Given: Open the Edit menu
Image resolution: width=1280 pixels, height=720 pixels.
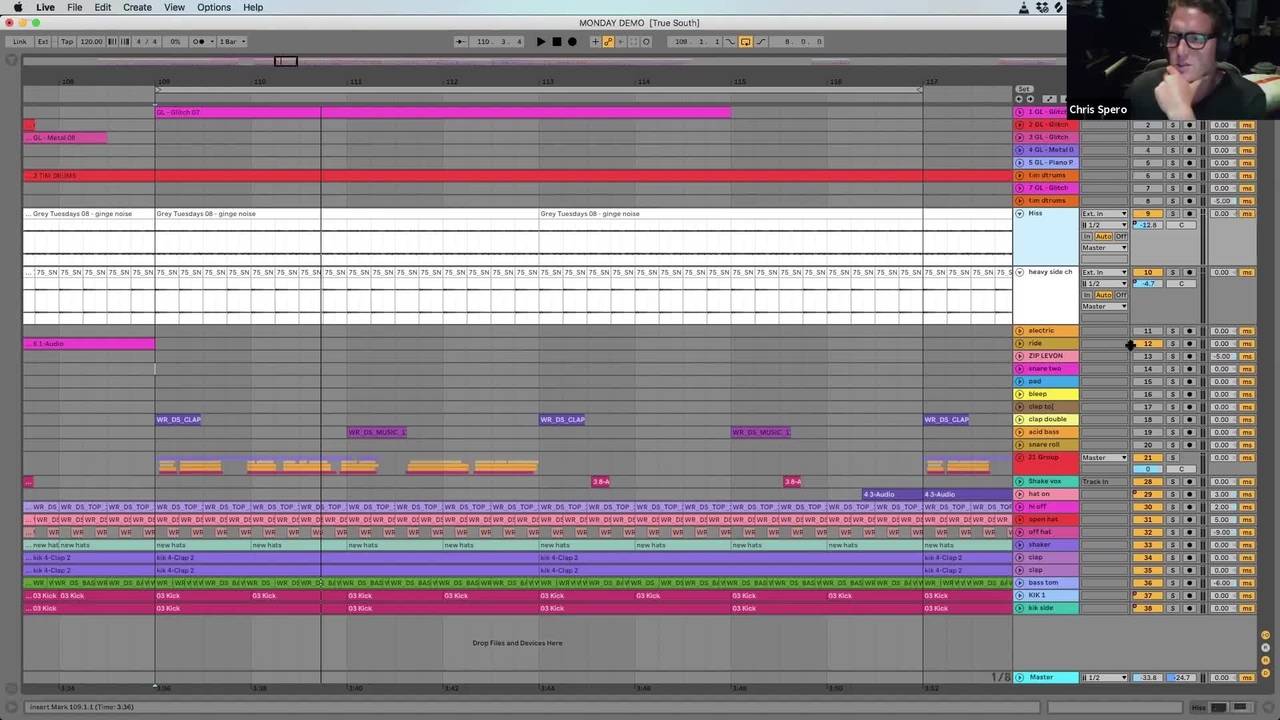Looking at the screenshot, I should (103, 7).
